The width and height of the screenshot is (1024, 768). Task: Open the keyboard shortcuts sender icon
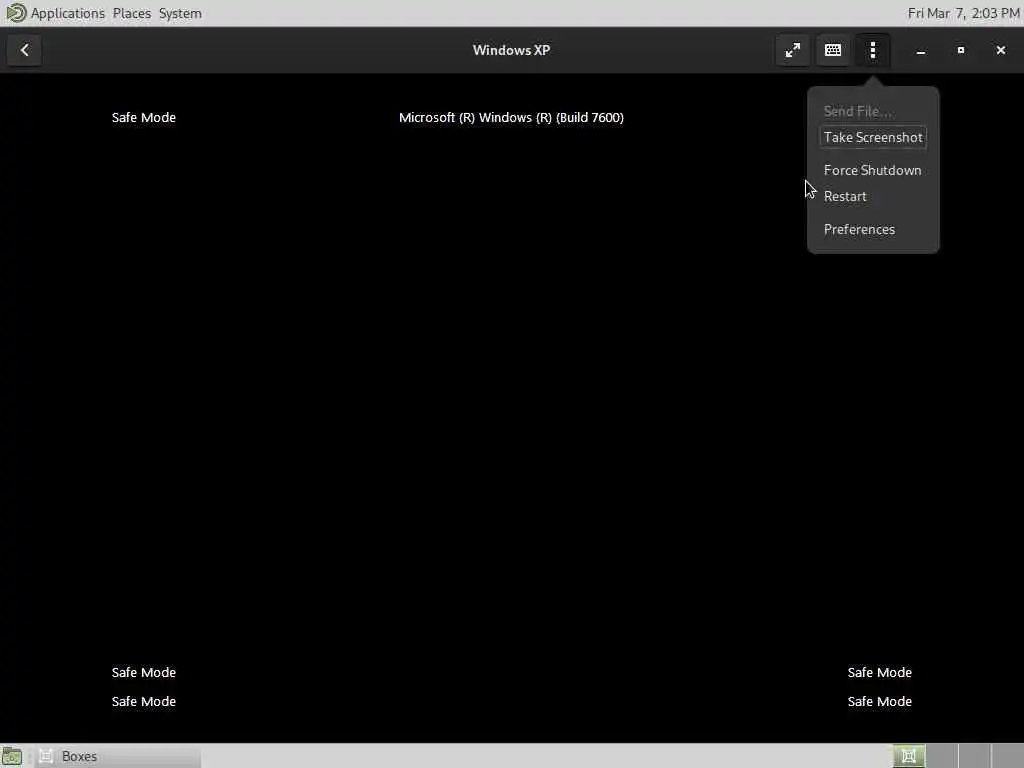(833, 50)
